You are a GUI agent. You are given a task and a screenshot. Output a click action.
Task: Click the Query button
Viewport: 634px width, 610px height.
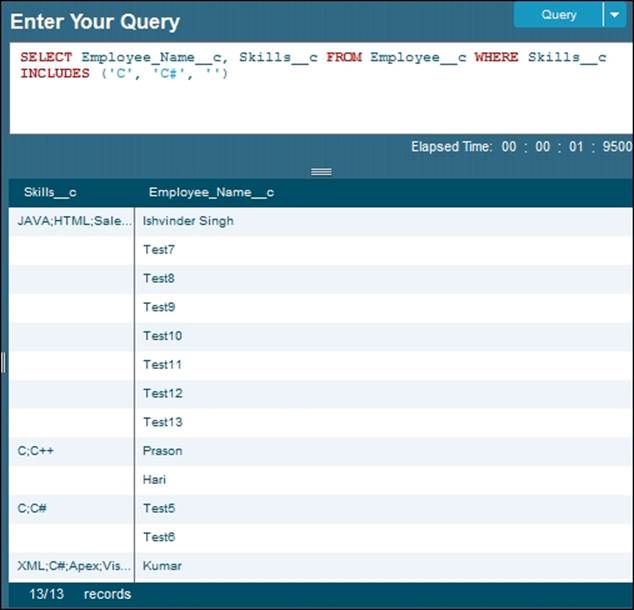click(x=558, y=15)
